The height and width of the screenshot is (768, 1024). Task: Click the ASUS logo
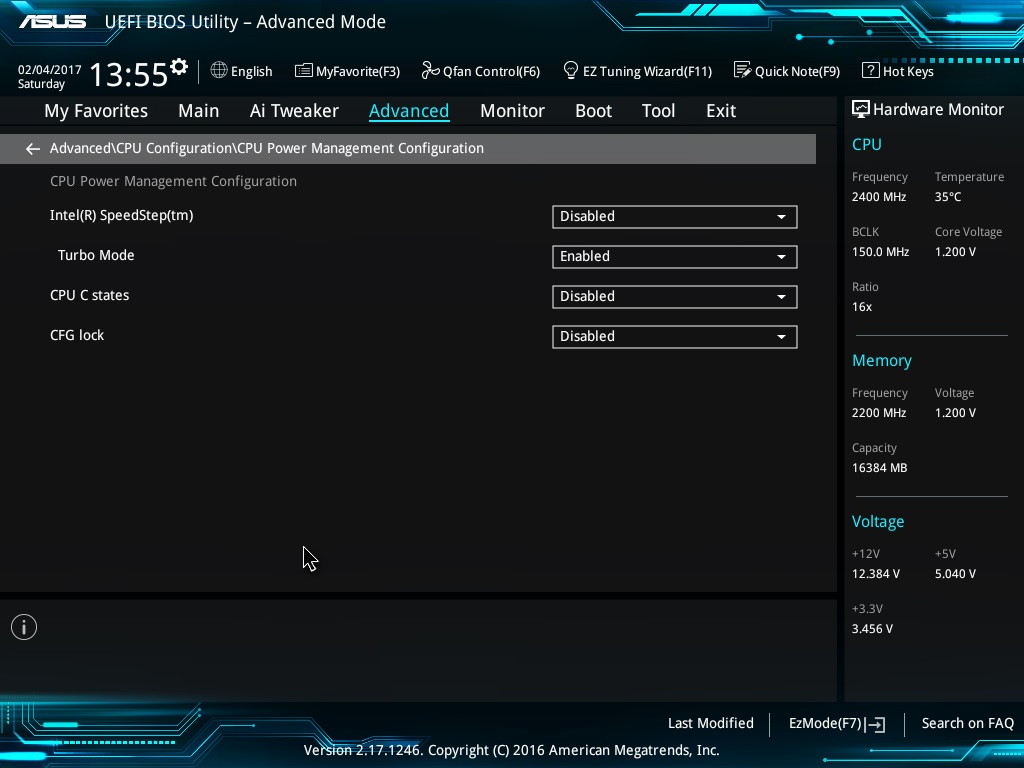(x=52, y=22)
